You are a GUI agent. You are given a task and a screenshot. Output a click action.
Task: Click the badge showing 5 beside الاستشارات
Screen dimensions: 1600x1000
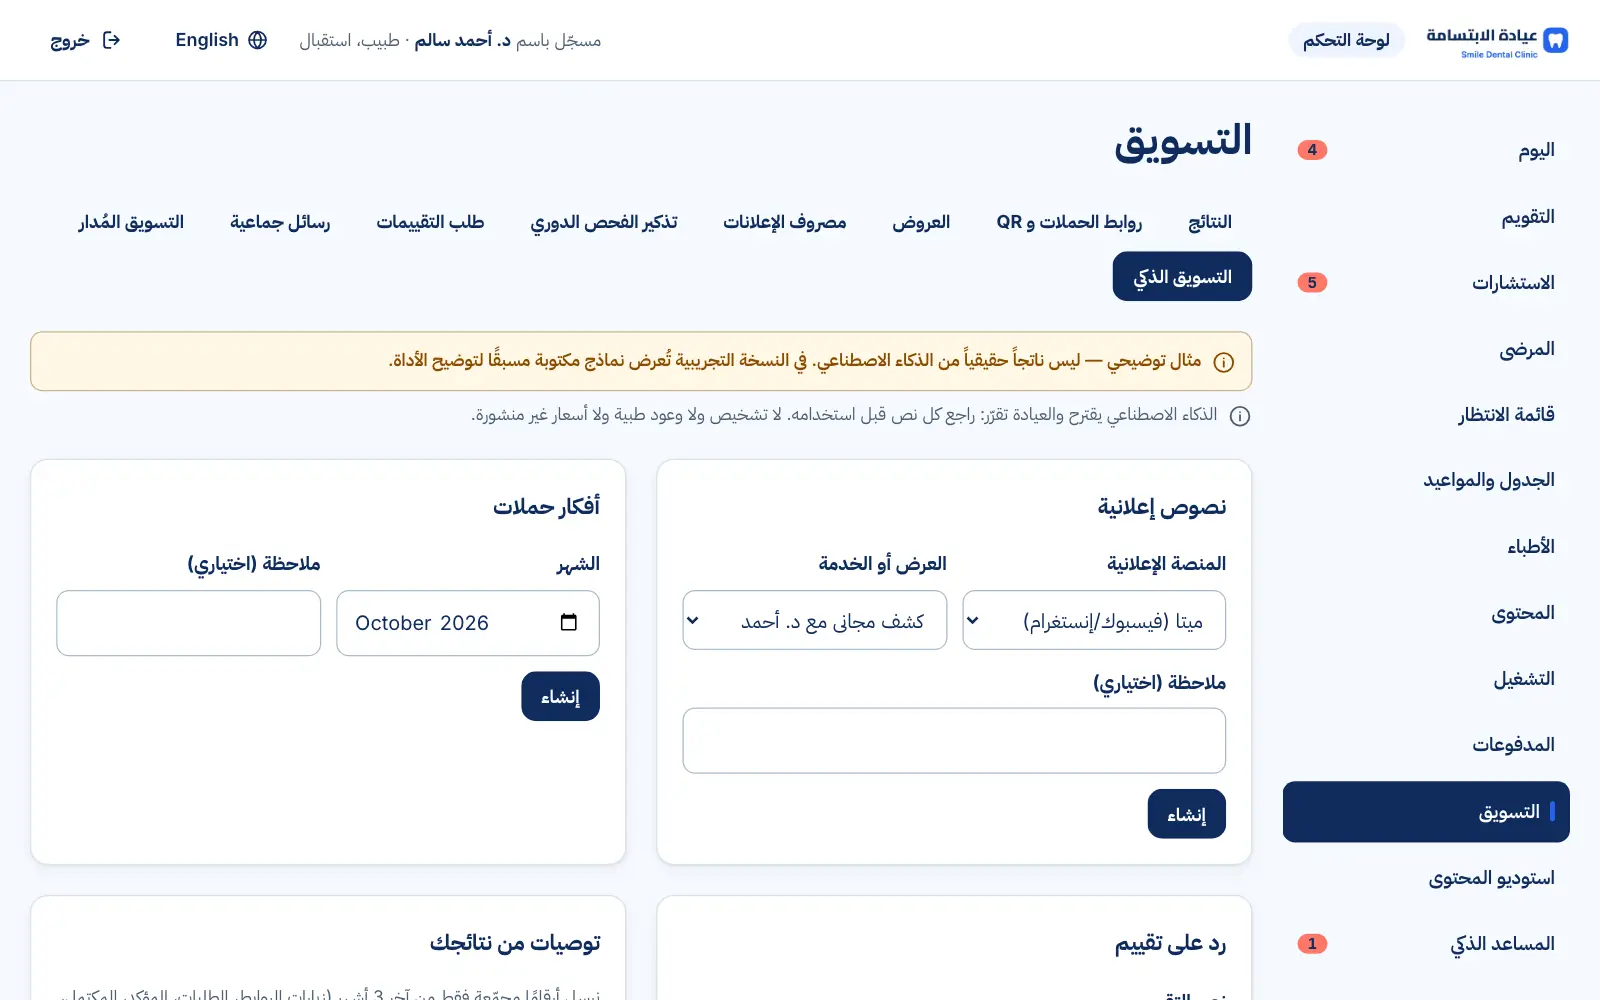click(1312, 283)
